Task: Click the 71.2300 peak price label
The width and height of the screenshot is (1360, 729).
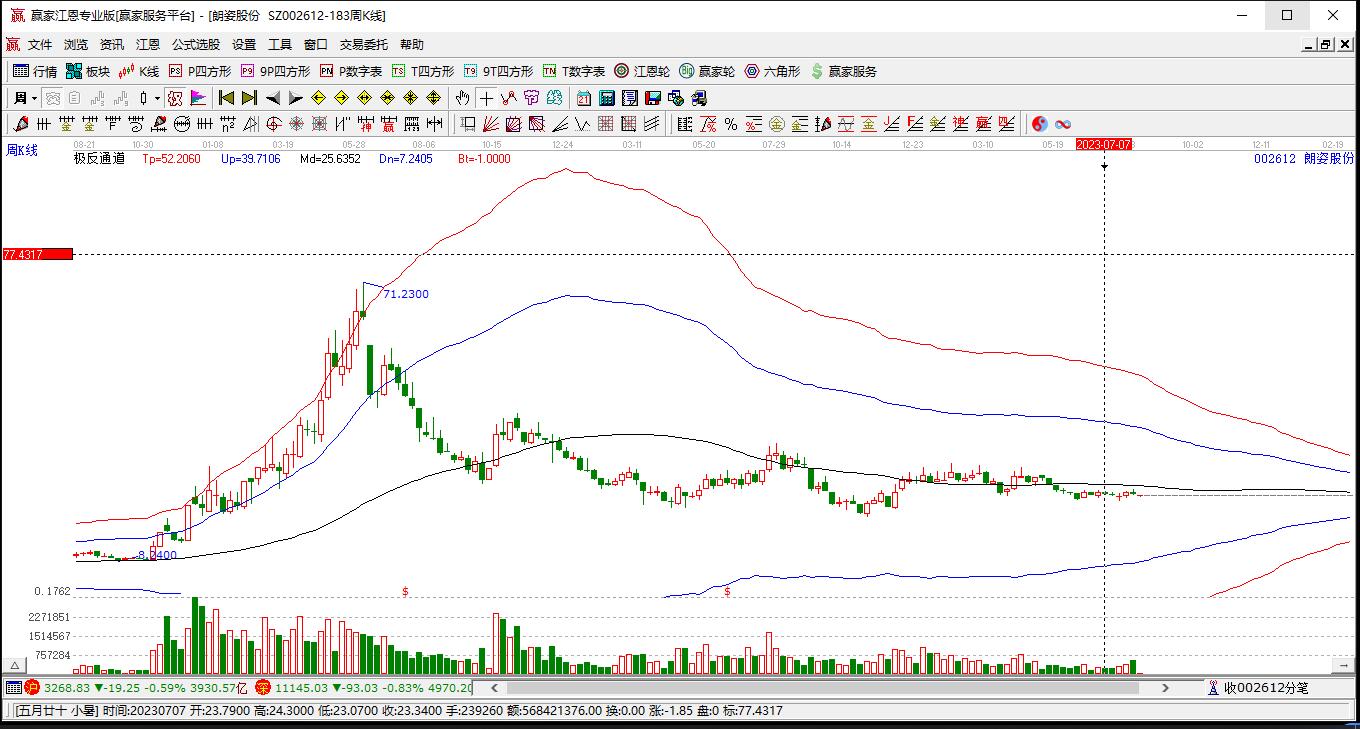Action: click(x=406, y=294)
